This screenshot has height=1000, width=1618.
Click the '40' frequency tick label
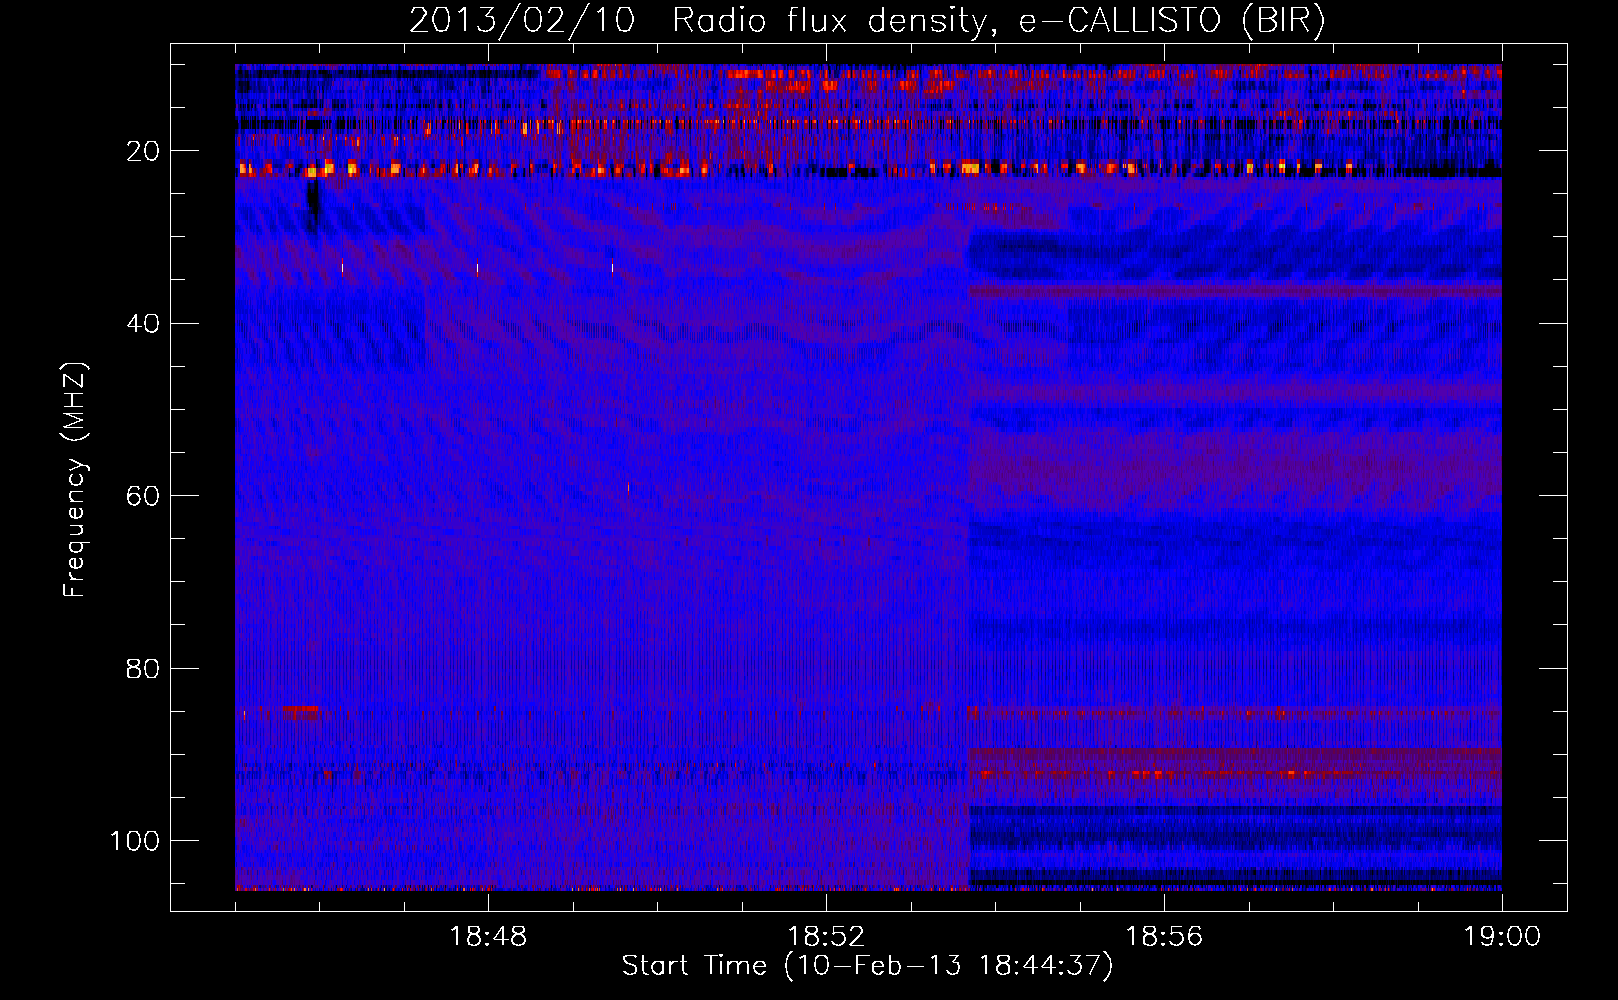coord(144,324)
